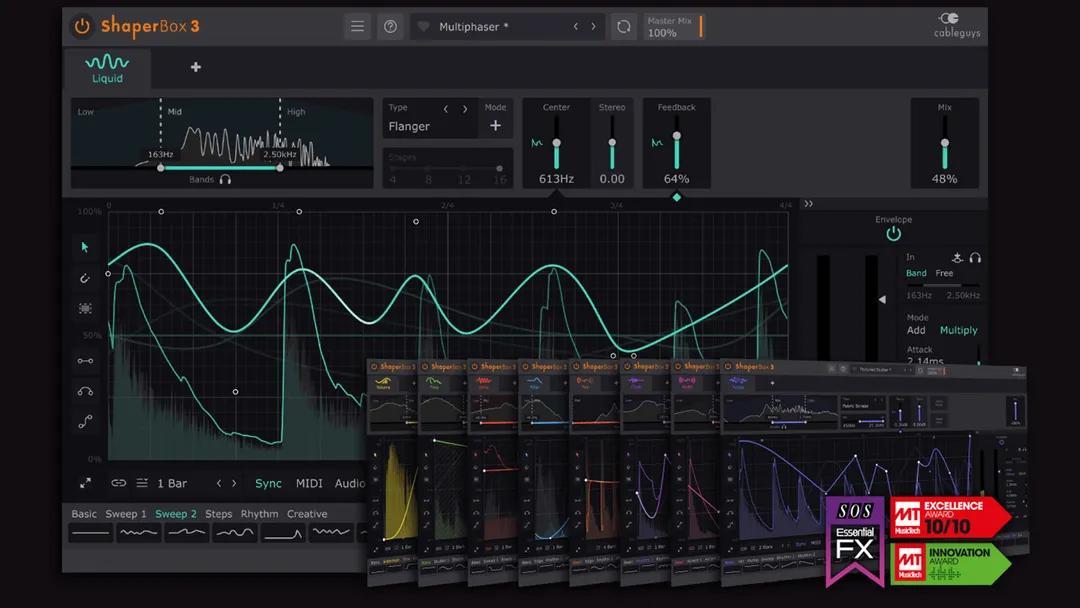Select Sync trigger mode
Image resolution: width=1080 pixels, height=608 pixels.
tap(268, 483)
